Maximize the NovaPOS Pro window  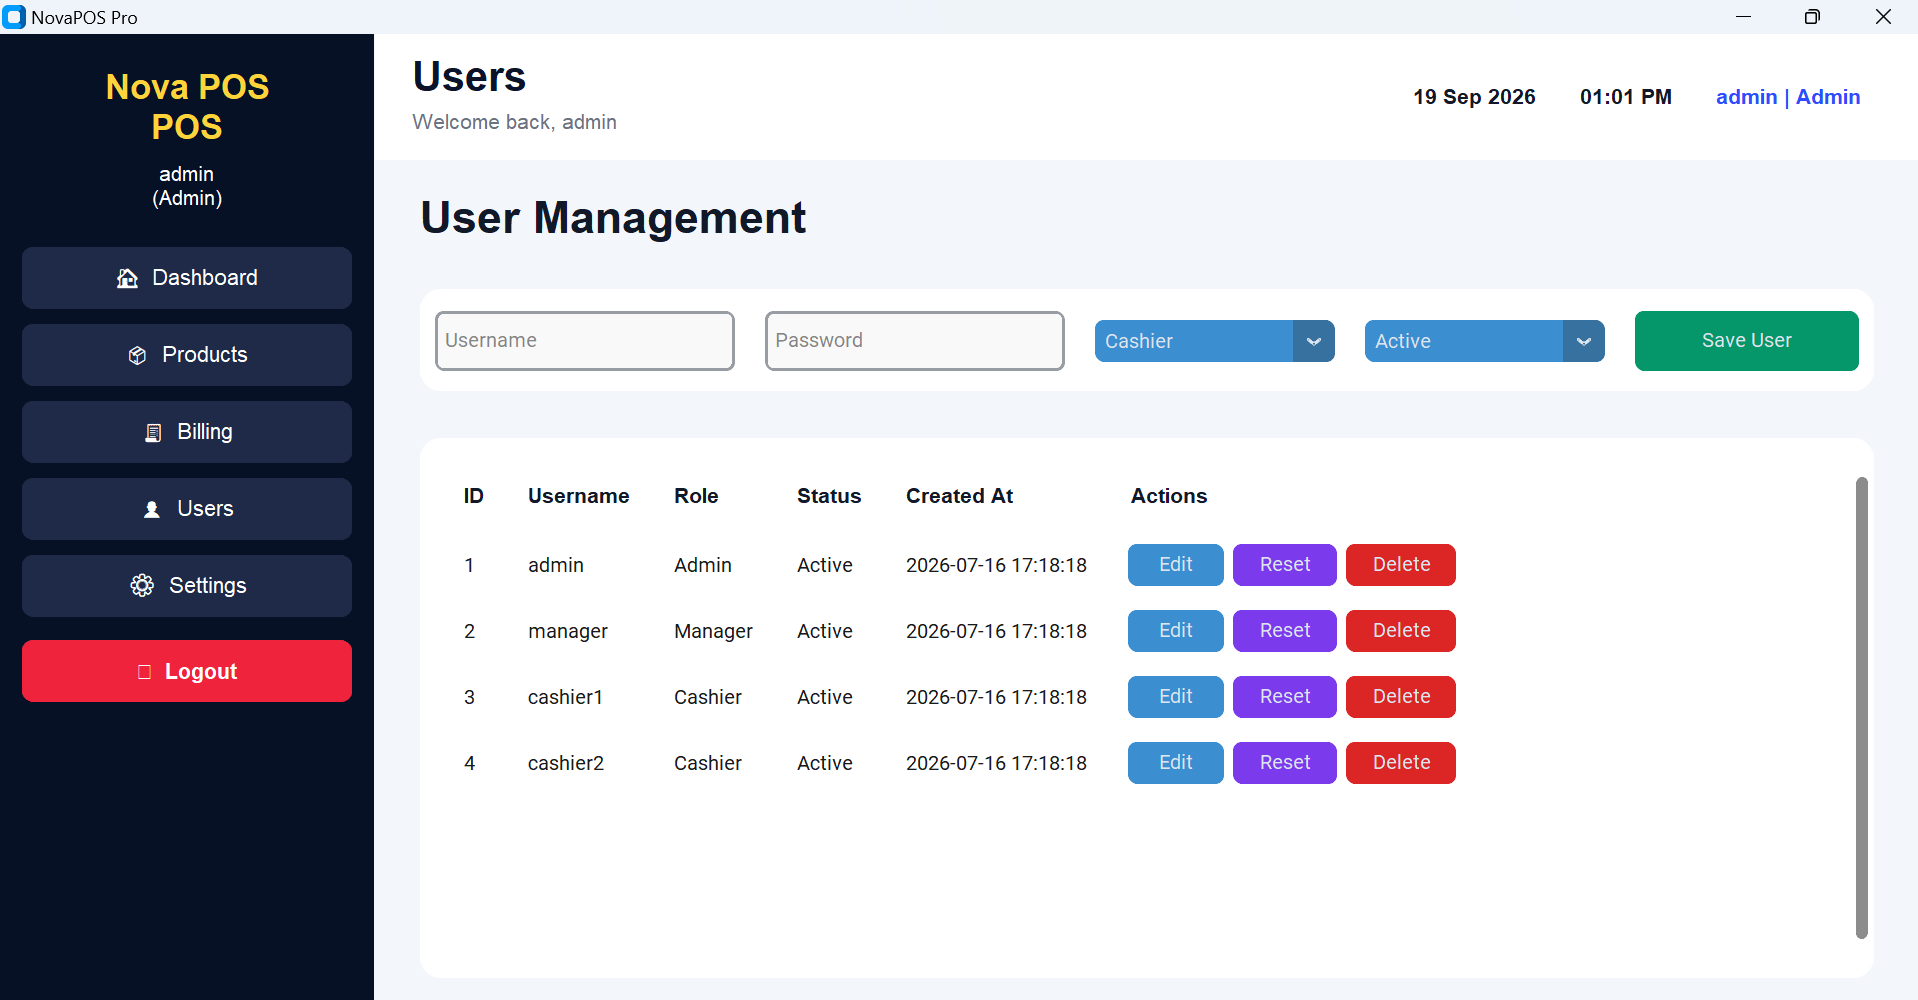click(x=1812, y=17)
